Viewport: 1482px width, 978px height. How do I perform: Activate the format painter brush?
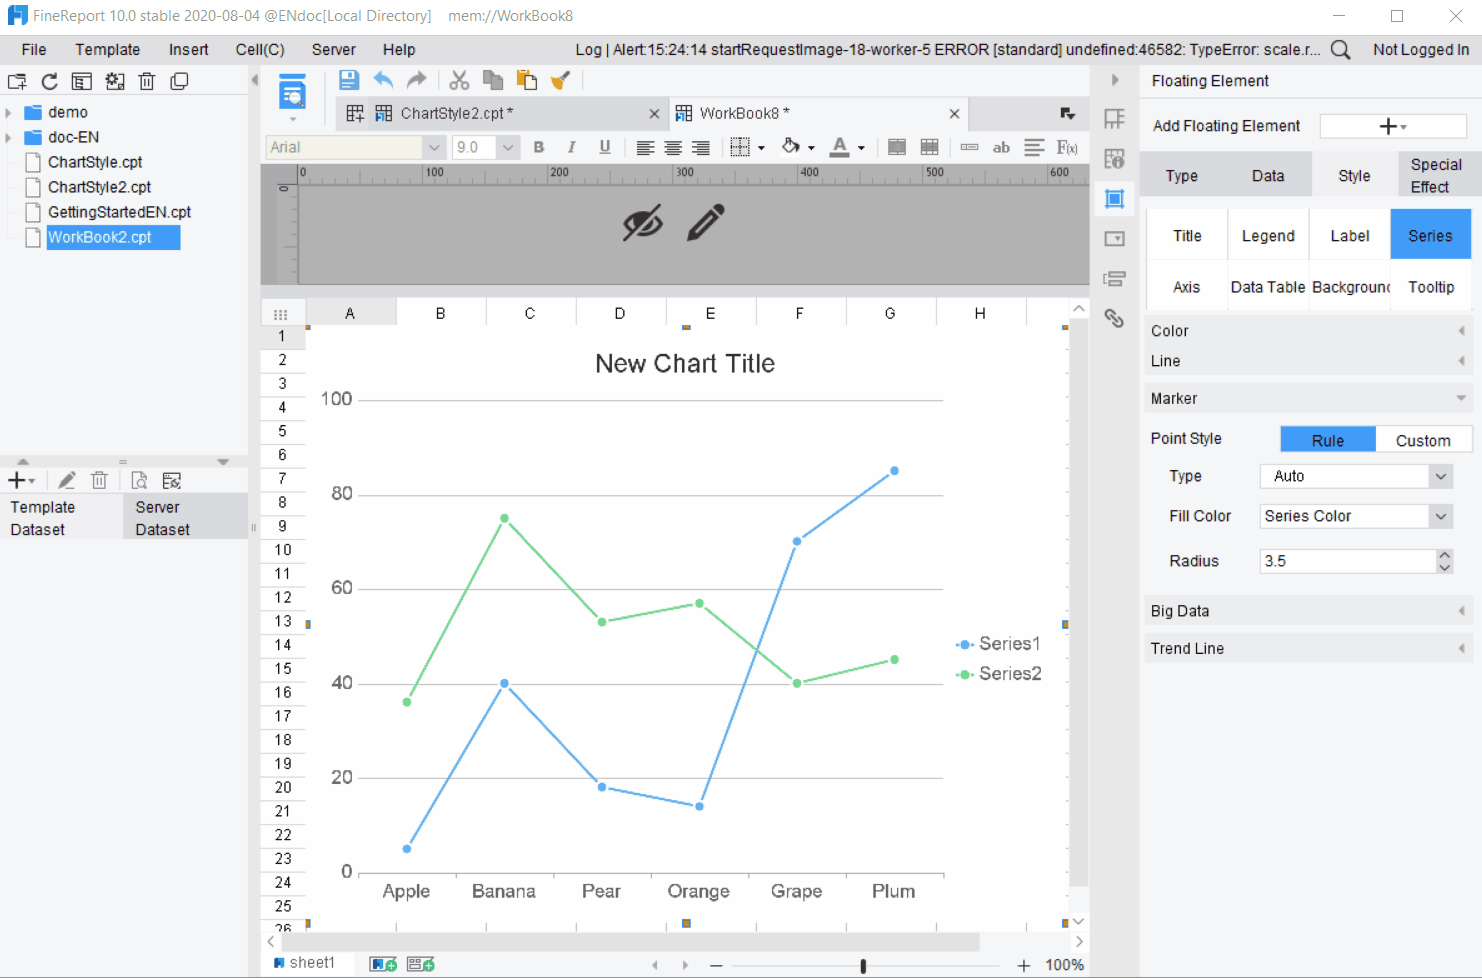tap(560, 80)
